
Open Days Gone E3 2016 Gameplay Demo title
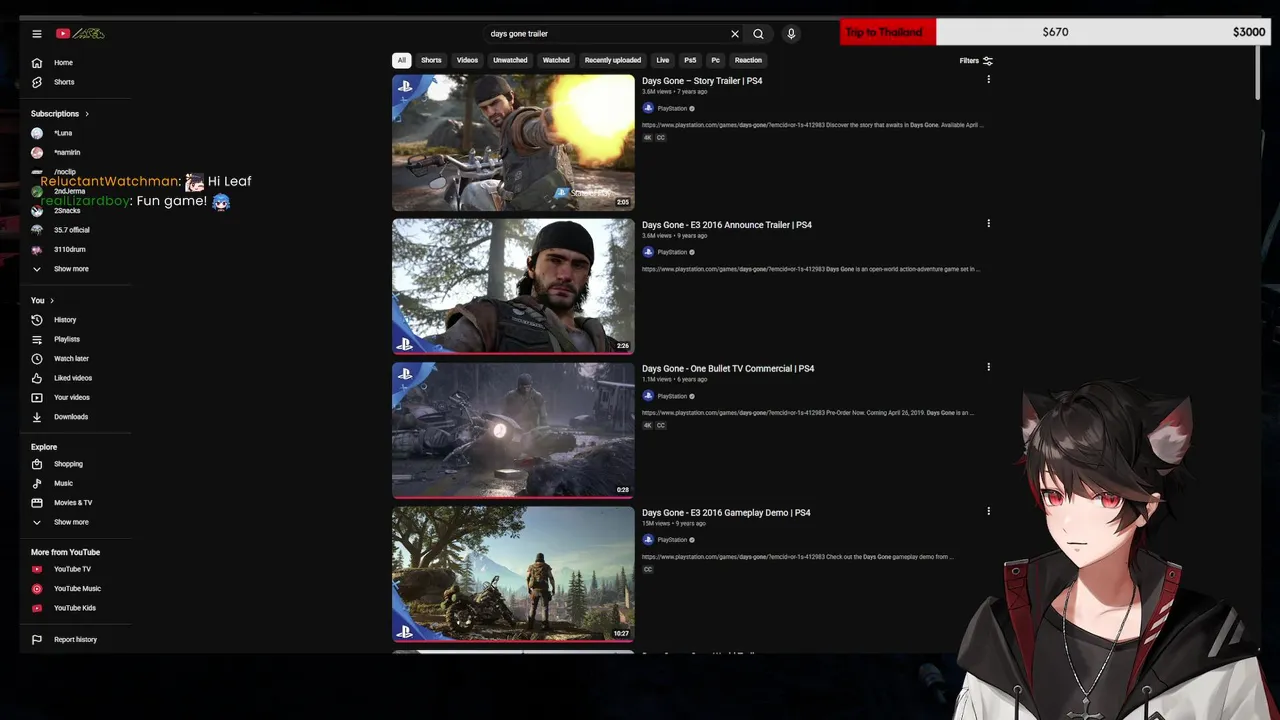(x=726, y=513)
